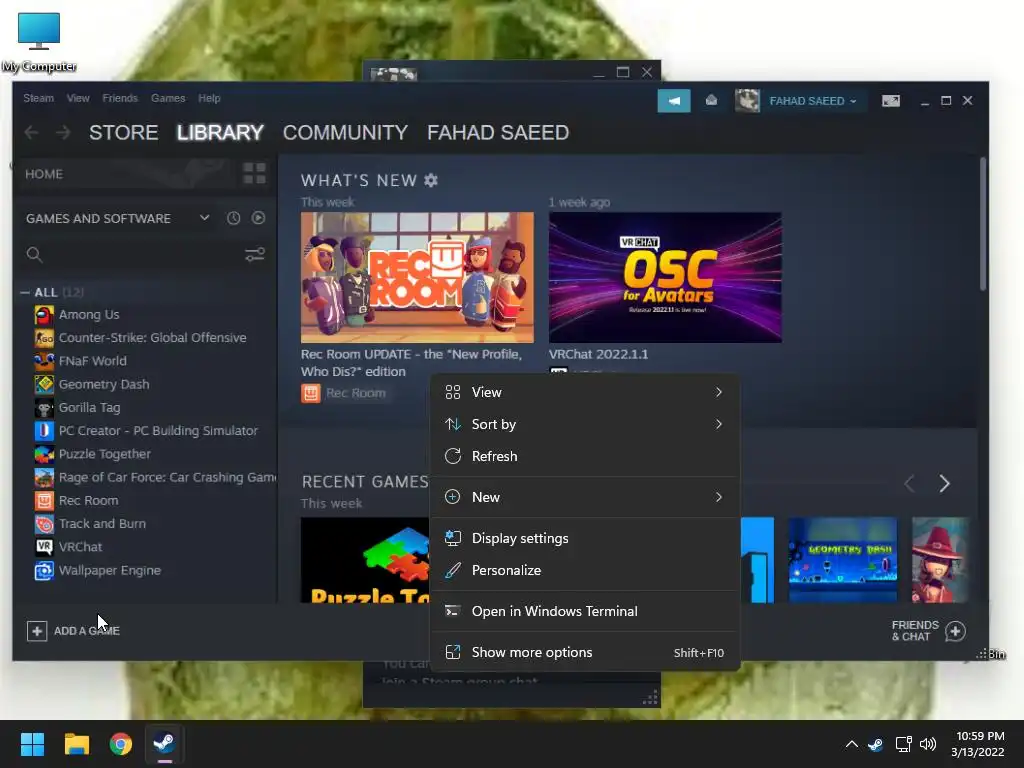The width and height of the screenshot is (1024, 768).
Task: Open Geometry Dash recent game thumbnail
Action: pyautogui.click(x=842, y=560)
